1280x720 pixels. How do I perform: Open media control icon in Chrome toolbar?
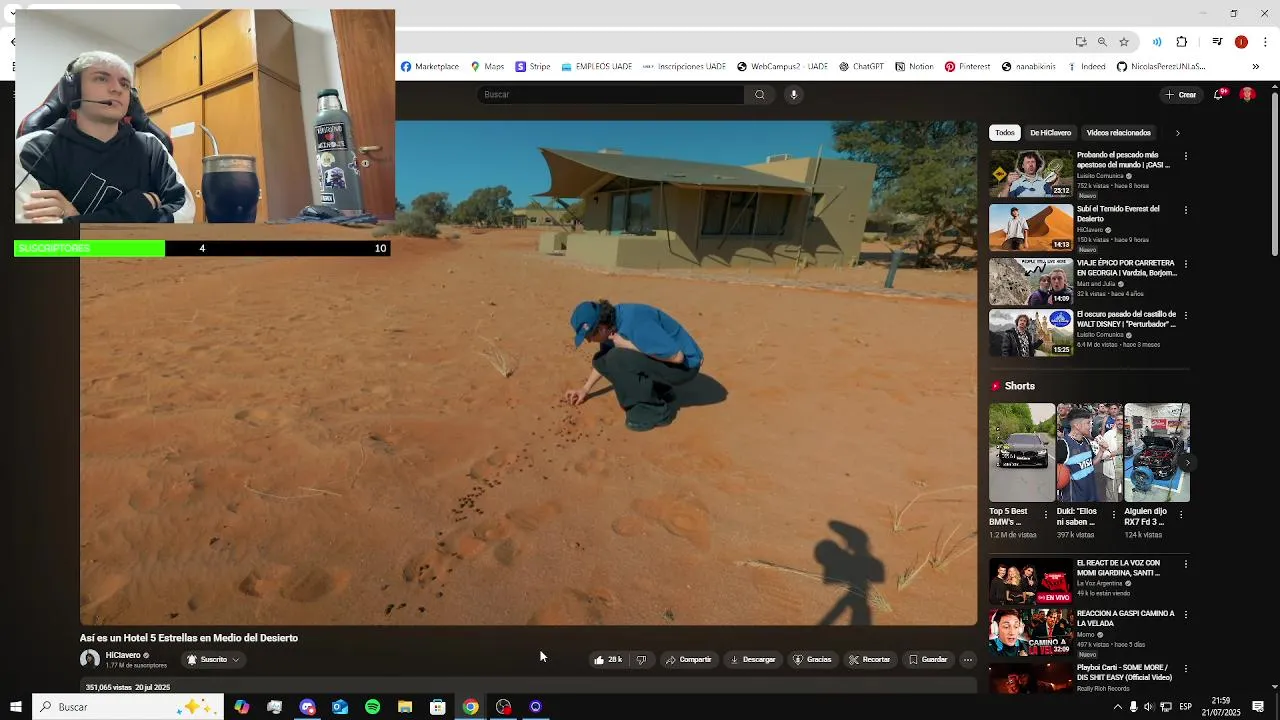pyautogui.click(x=1217, y=42)
